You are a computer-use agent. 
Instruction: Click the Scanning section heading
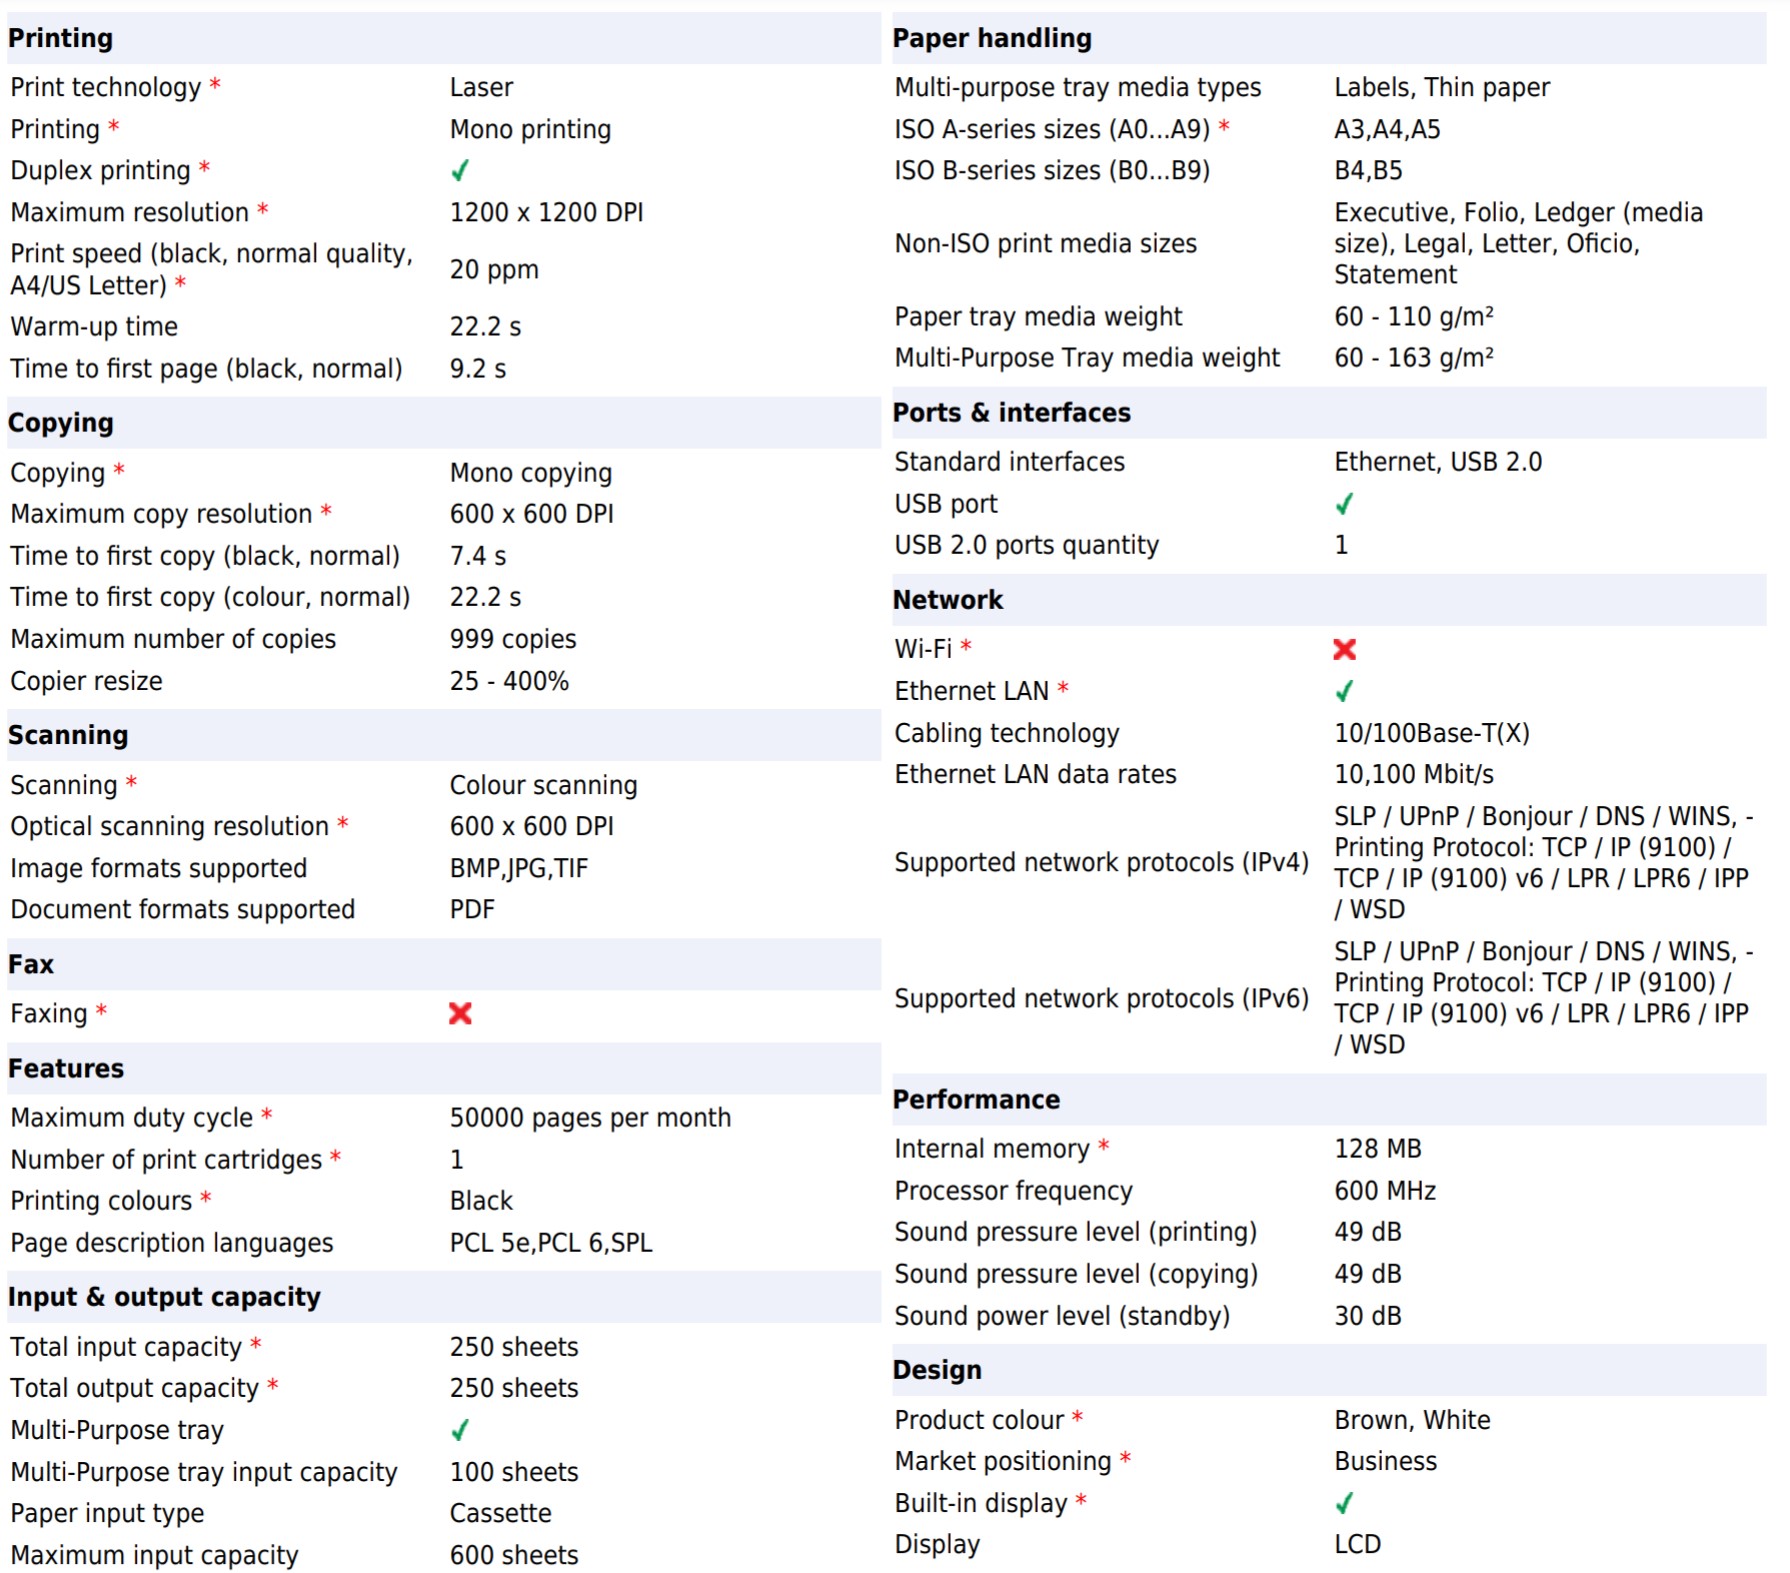pyautogui.click(x=68, y=735)
